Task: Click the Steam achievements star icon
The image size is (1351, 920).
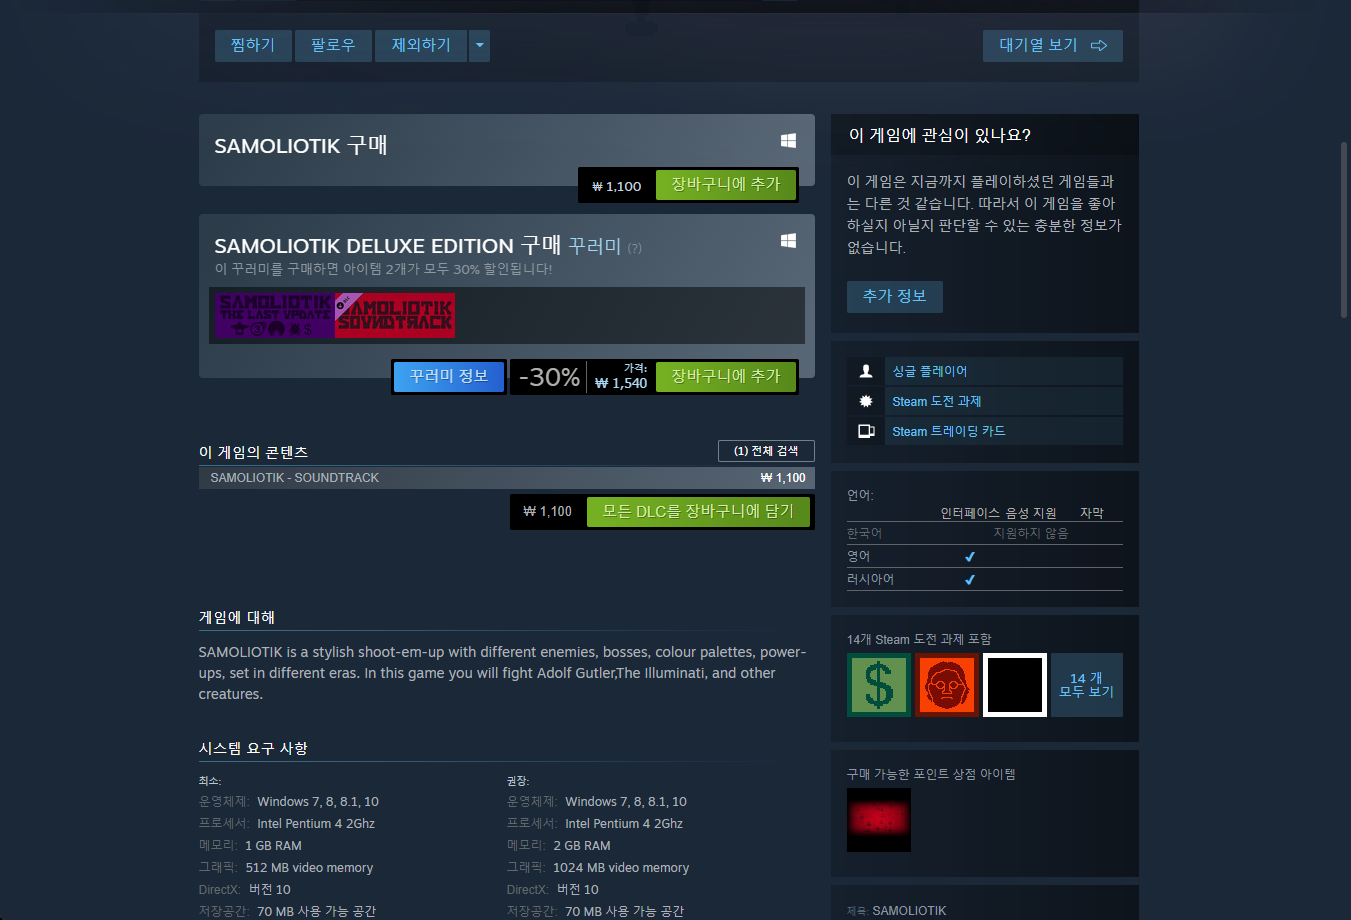Action: pyautogui.click(x=866, y=401)
